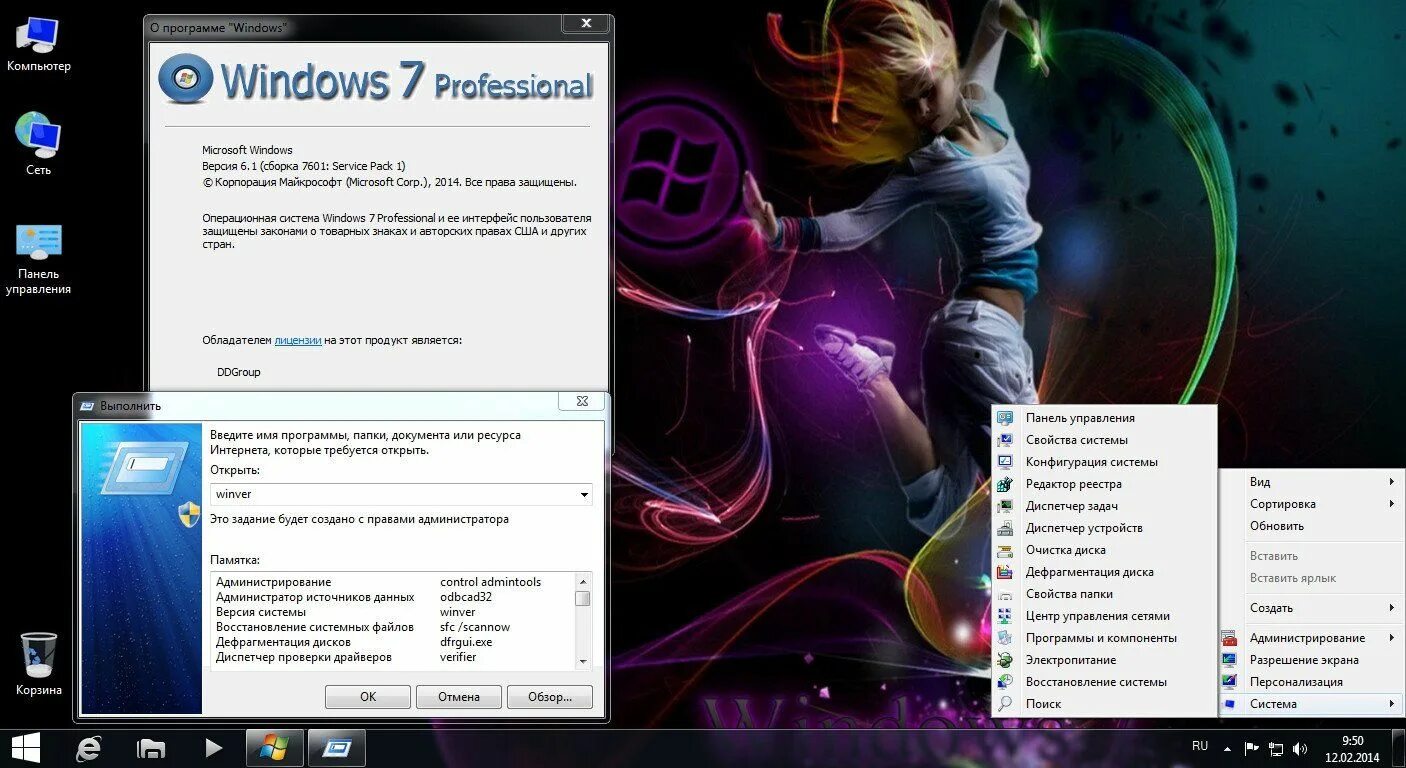
Task: Click the Памятка list scrollbar down arrow
Action: (x=583, y=661)
